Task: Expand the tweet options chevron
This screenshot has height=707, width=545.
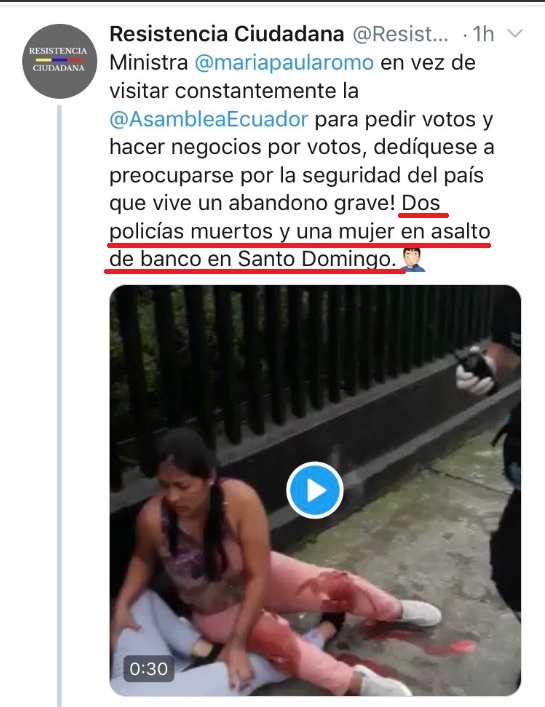Action: [x=515, y=33]
